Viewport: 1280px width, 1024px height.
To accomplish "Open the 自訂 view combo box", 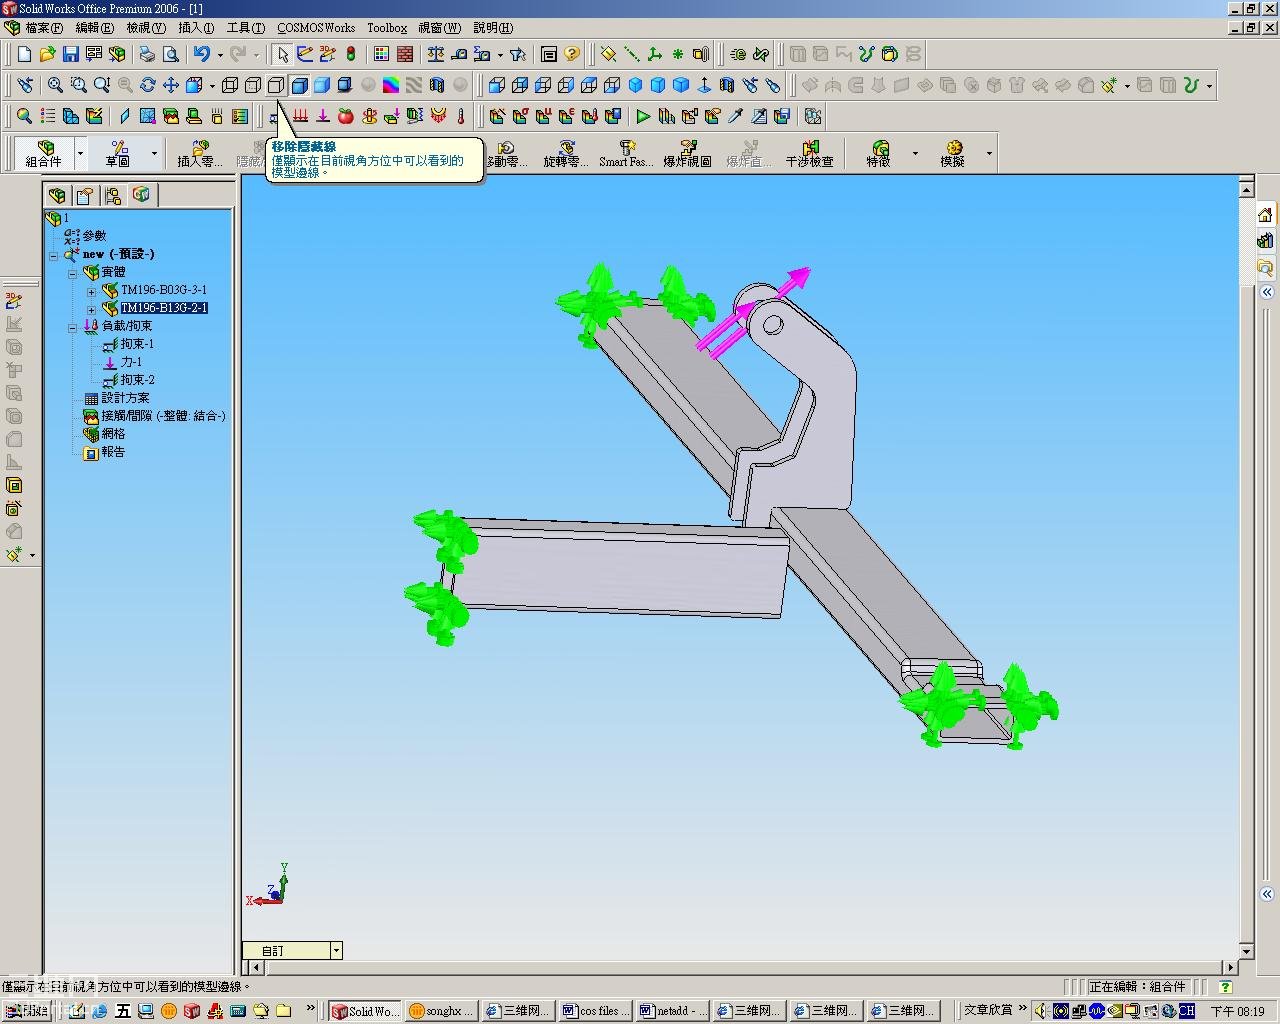I will click(x=293, y=950).
